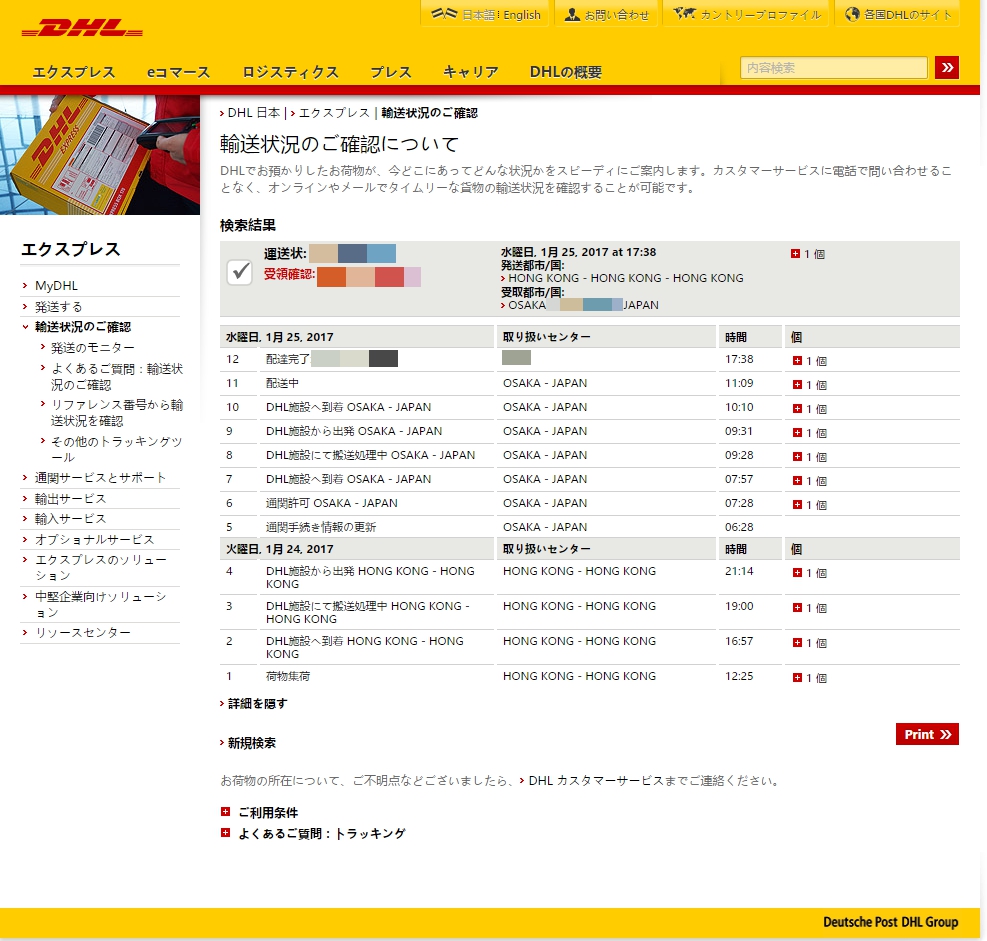The width and height of the screenshot is (987, 941).
Task: Open the キャリア top menu
Action: click(x=470, y=72)
